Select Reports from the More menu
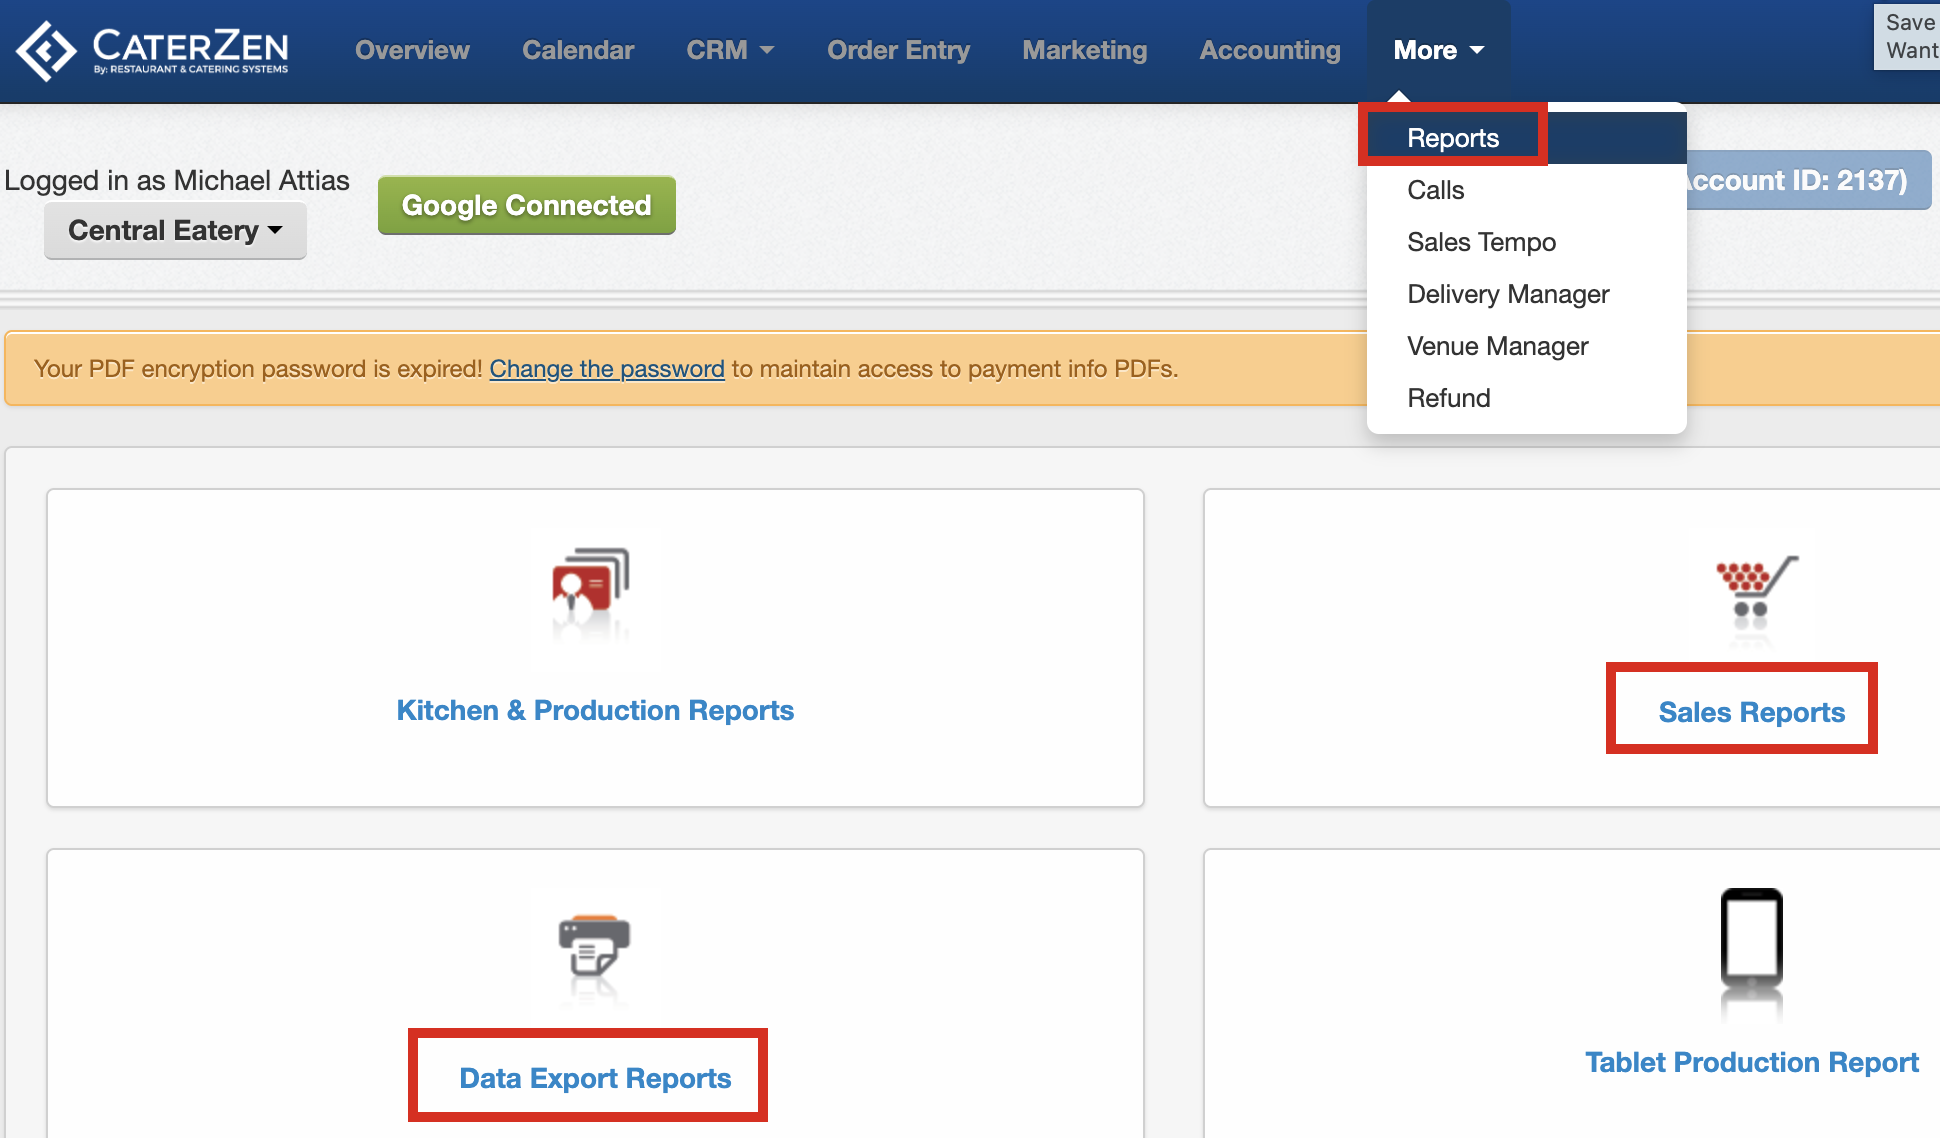This screenshot has width=1940, height=1138. [x=1452, y=138]
